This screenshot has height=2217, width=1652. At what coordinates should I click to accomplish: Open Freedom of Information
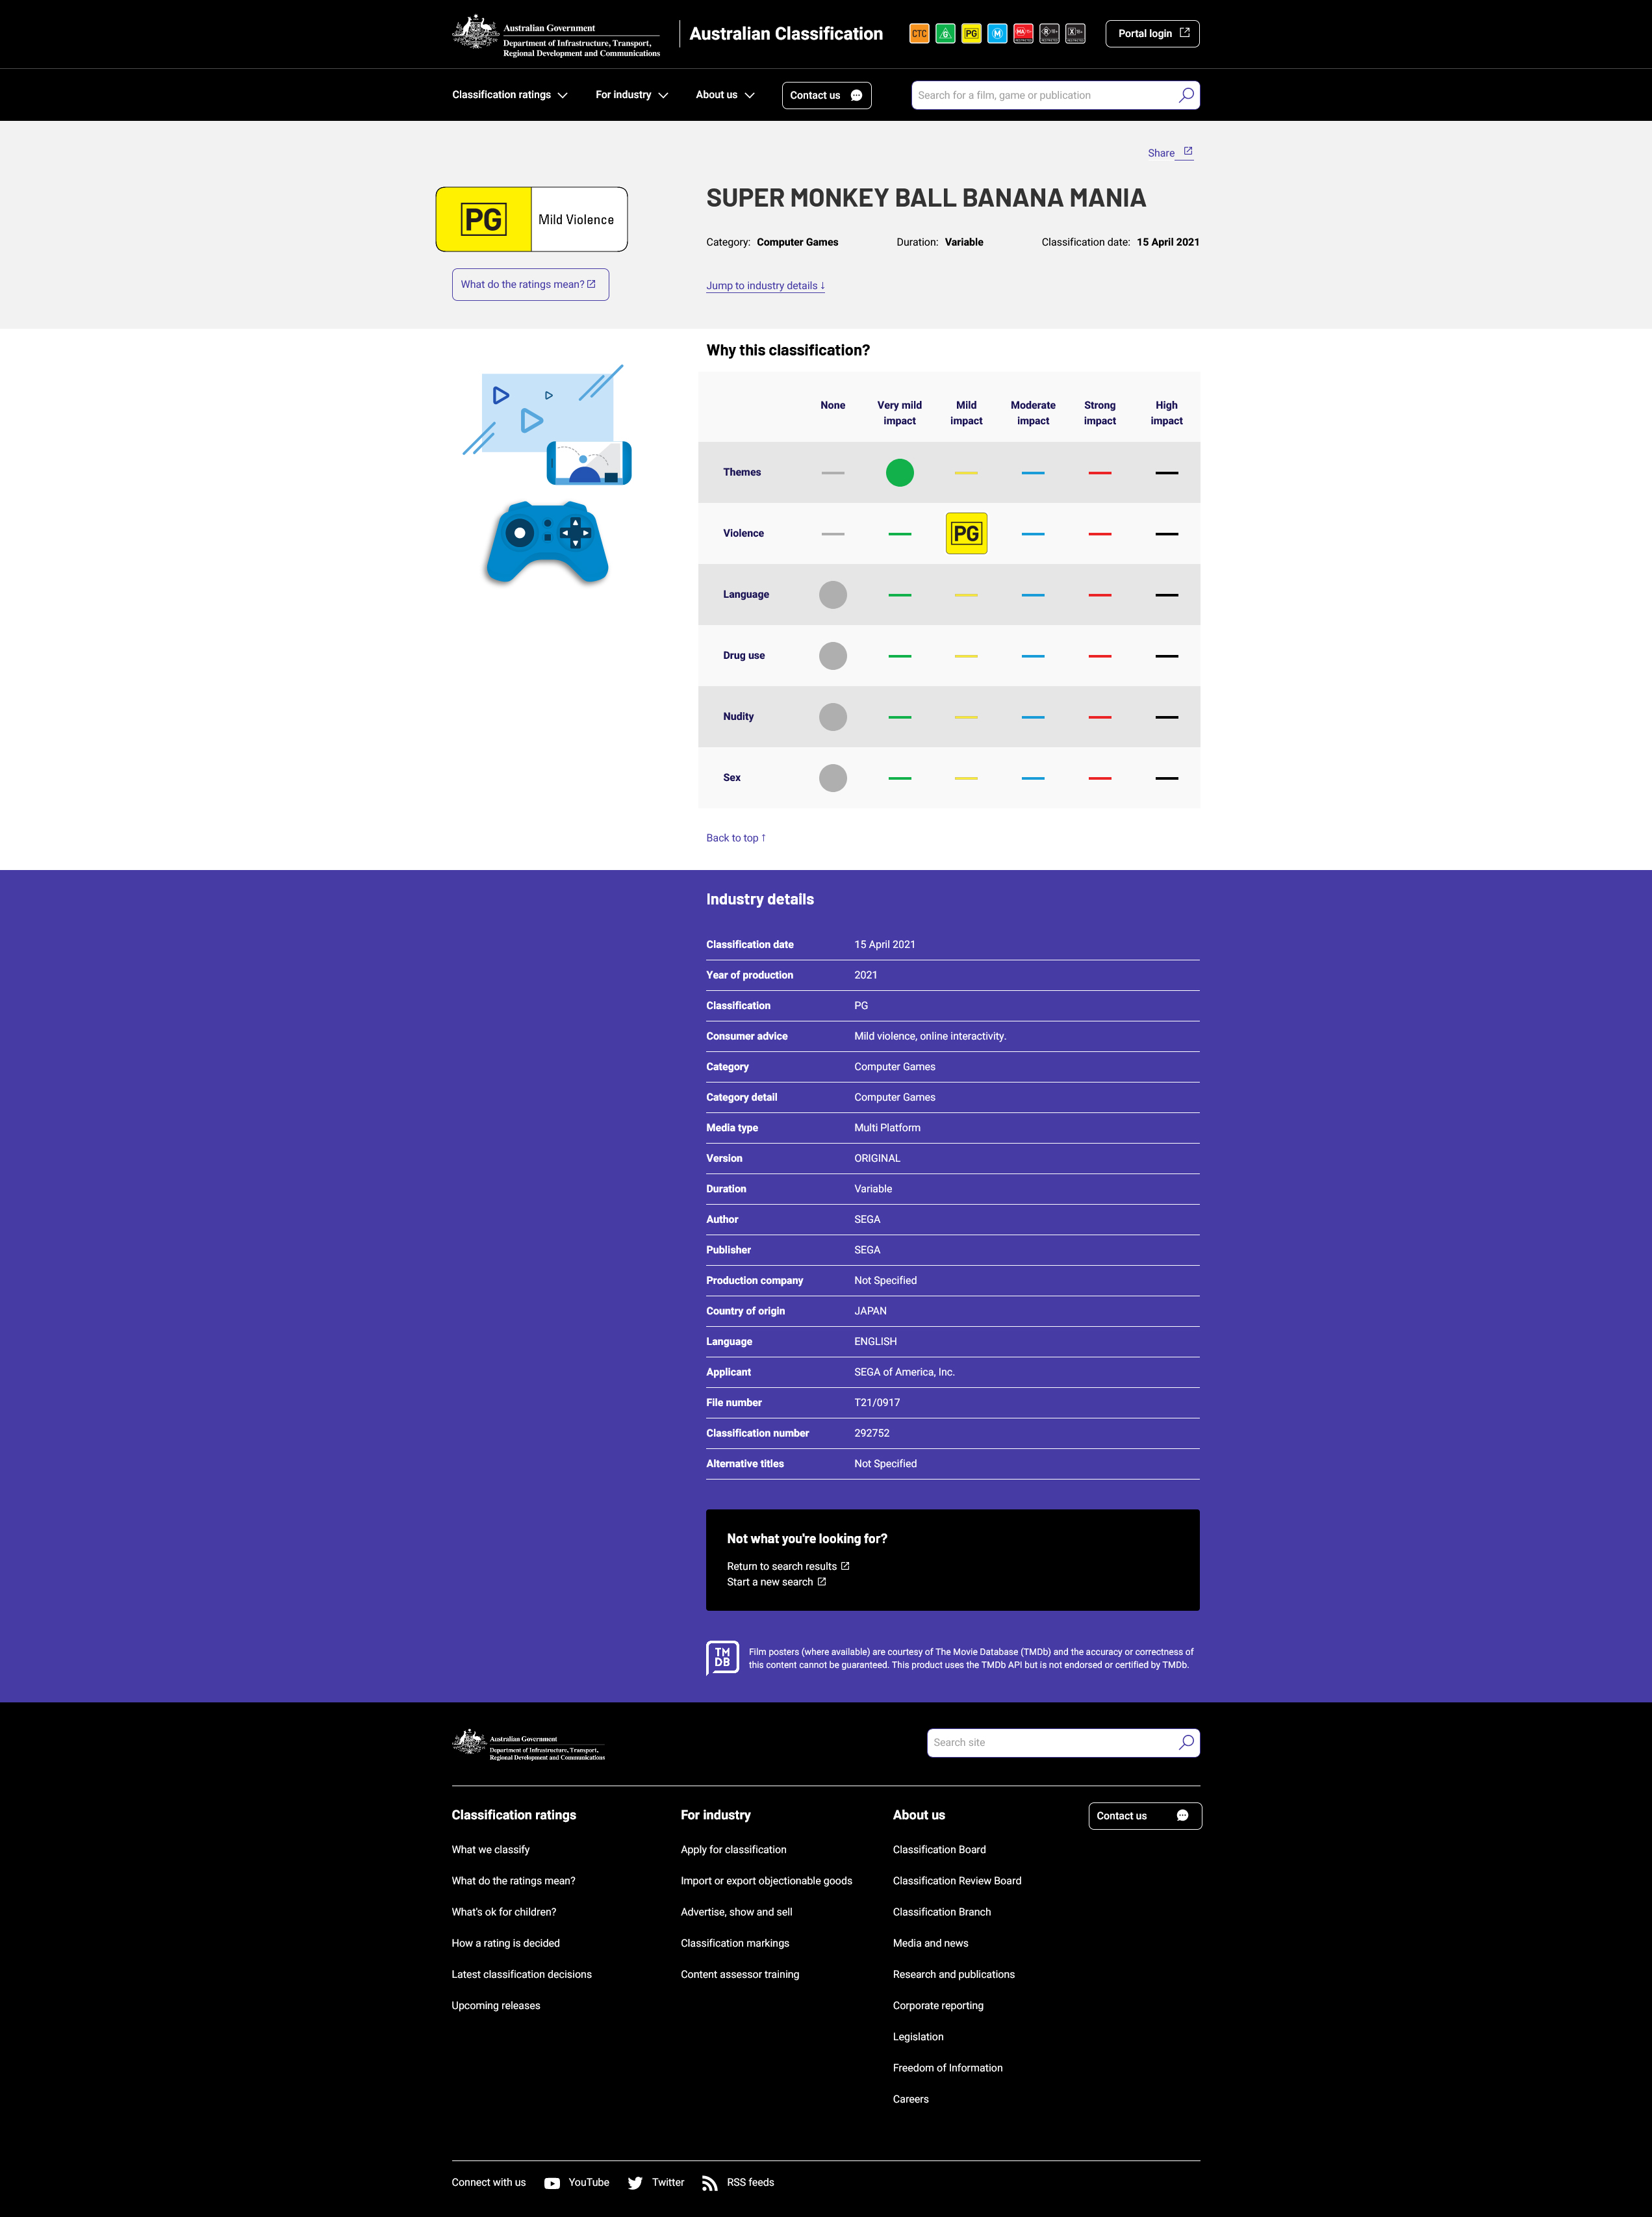[x=948, y=2068]
